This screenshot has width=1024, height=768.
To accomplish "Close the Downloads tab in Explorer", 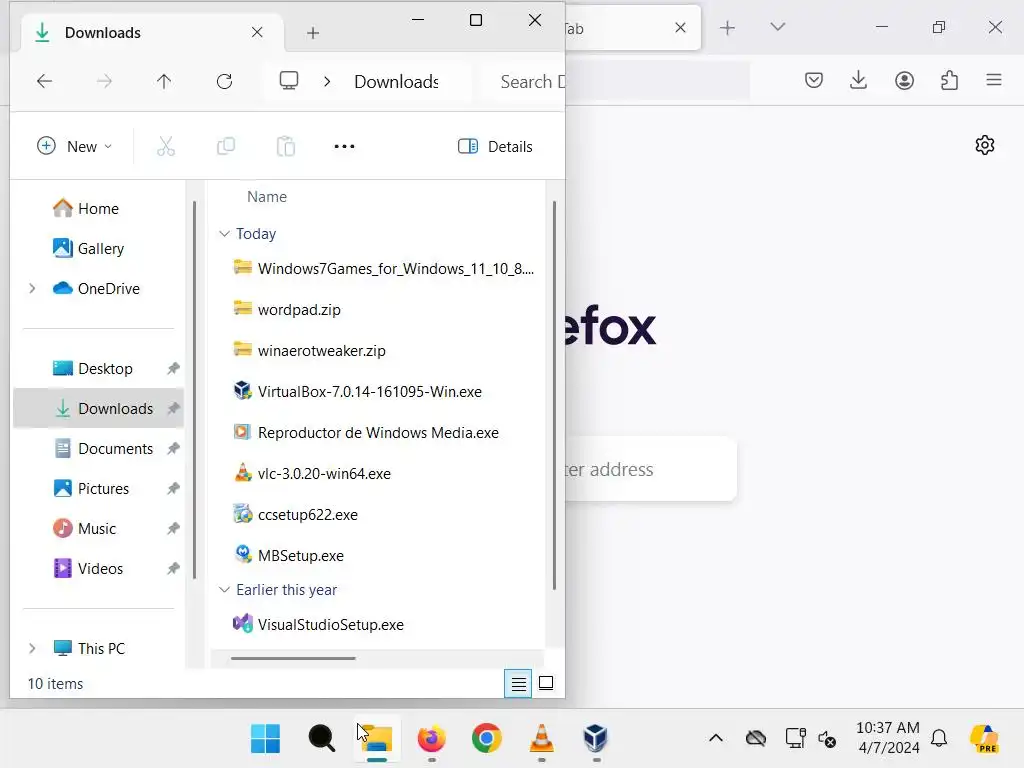I will coord(257,32).
